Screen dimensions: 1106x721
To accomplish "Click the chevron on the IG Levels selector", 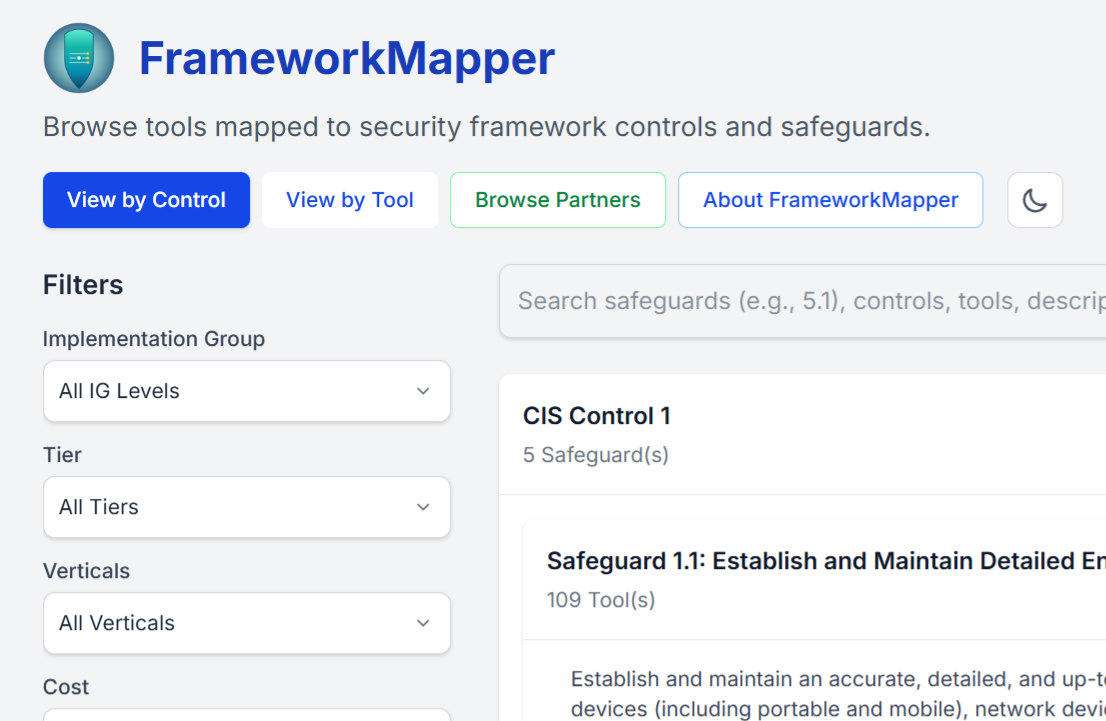I will pos(423,391).
